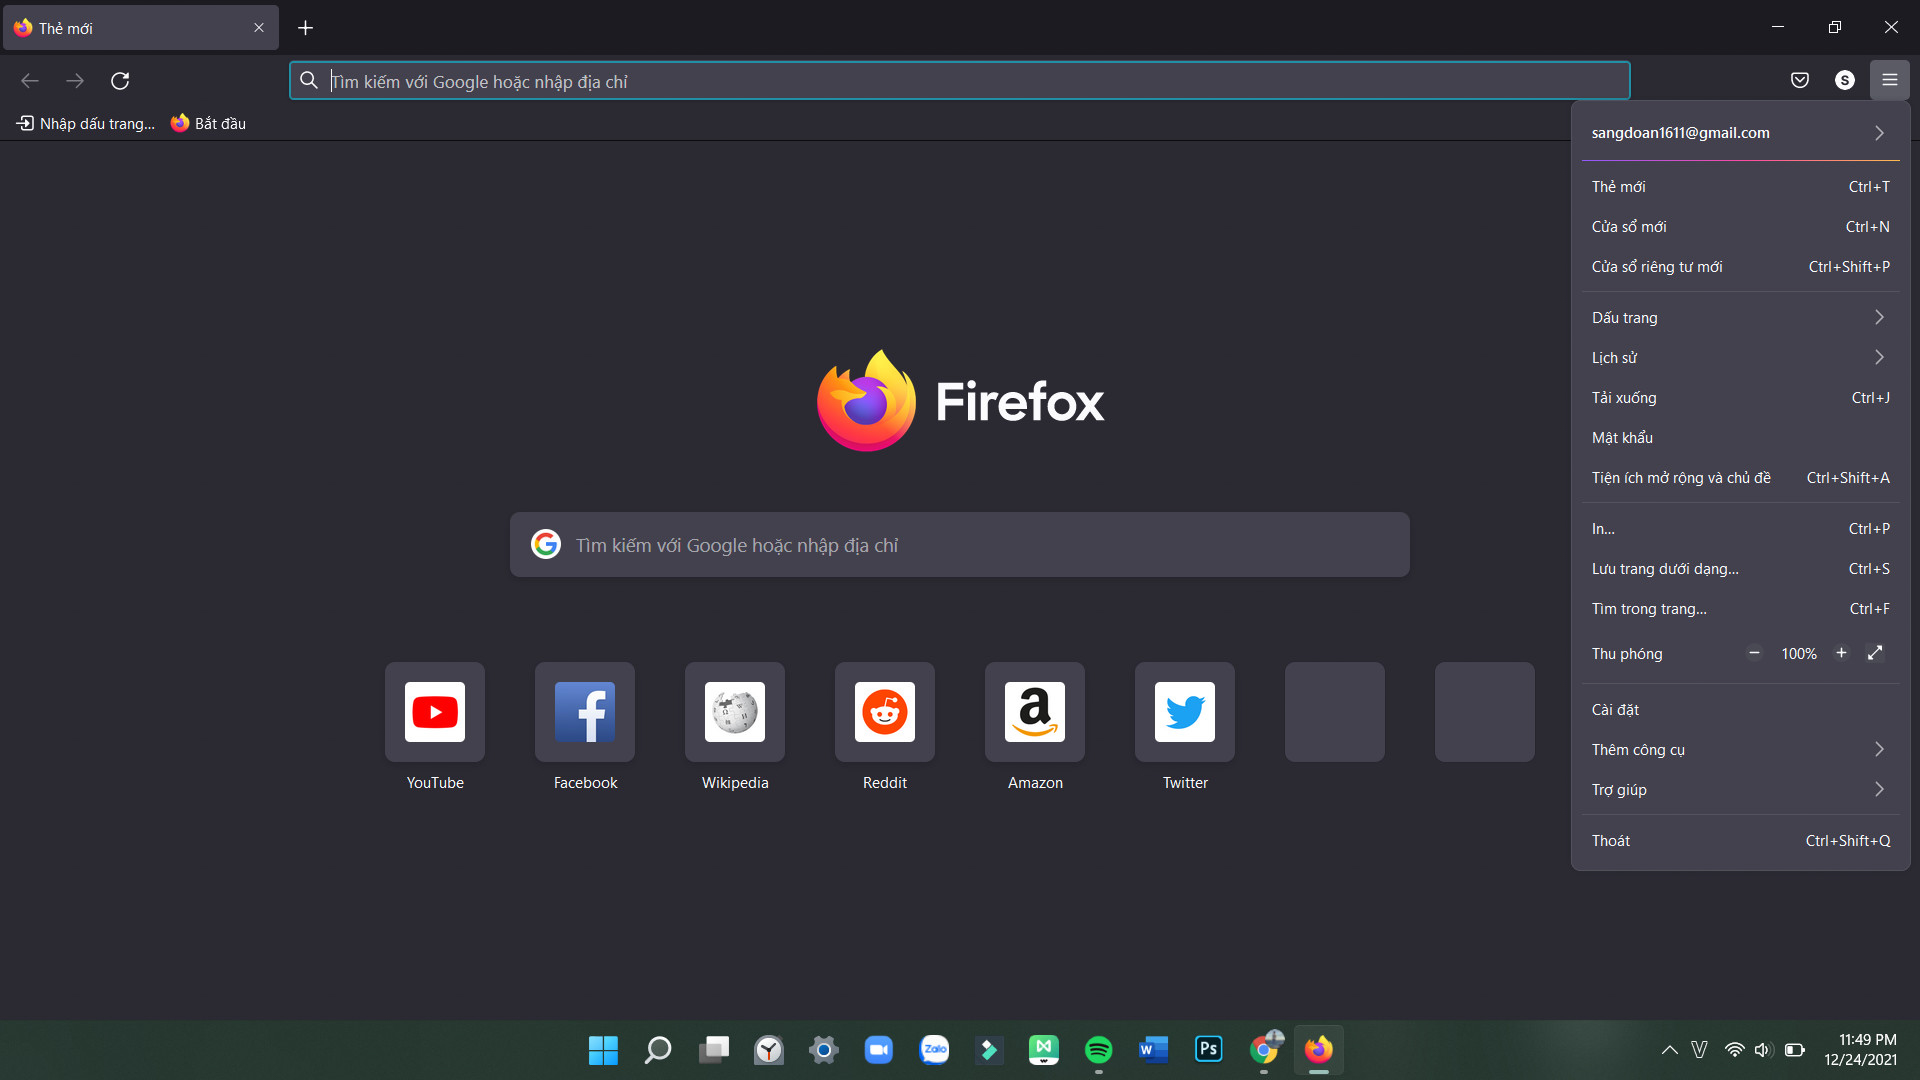Choose Lưu trang dưới dạng...
This screenshot has width=1920, height=1080.
(1740, 569)
